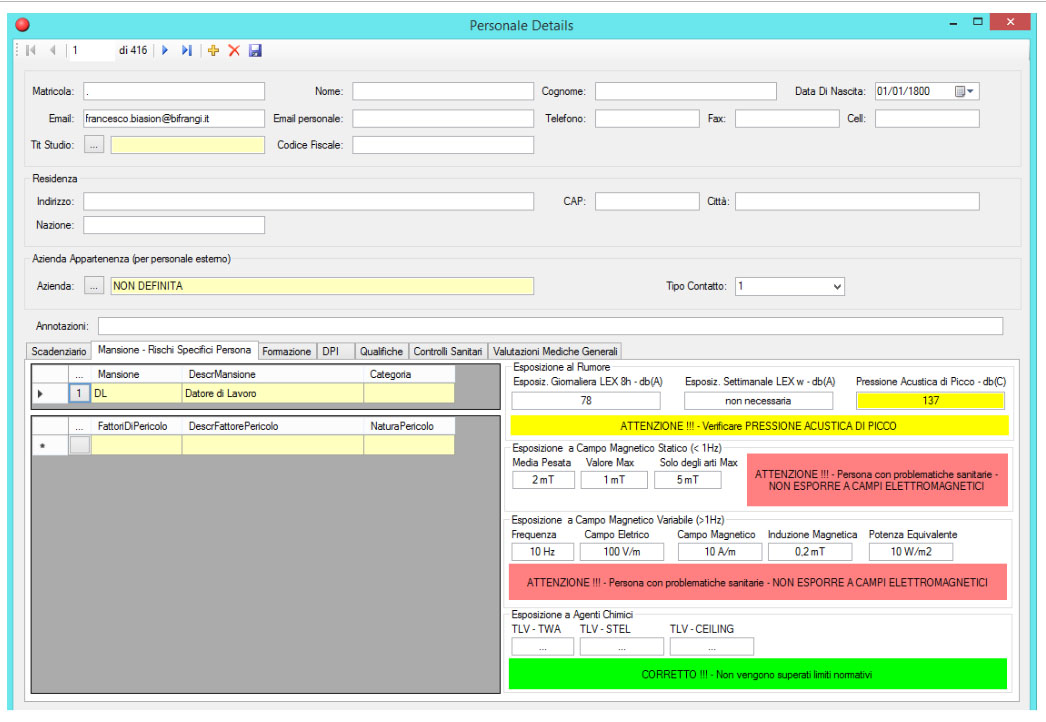Open Valutazioni Mediche Generali tab
The width and height of the screenshot is (1046, 722).
click(555, 351)
